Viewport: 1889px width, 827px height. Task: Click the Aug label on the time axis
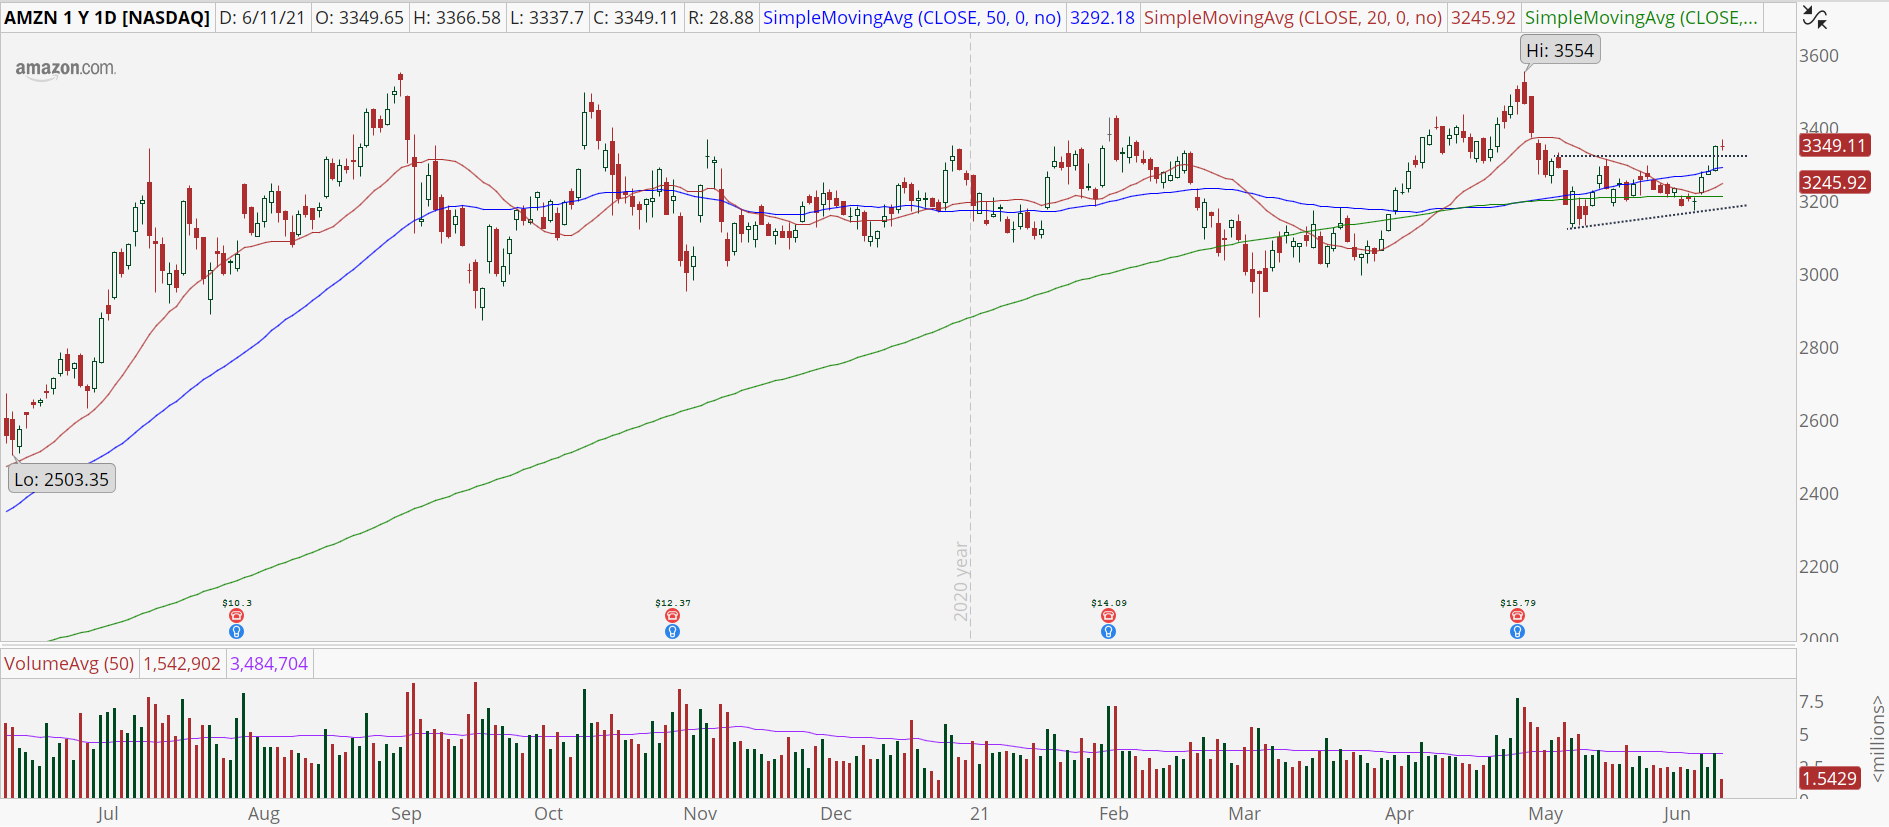pyautogui.click(x=264, y=814)
